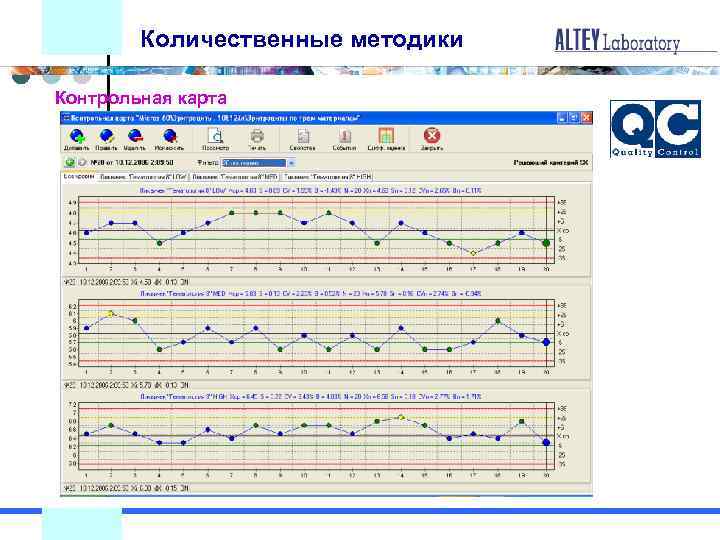The image size is (720, 540).
Task: Click the control chart window title bar
Action: [326, 118]
